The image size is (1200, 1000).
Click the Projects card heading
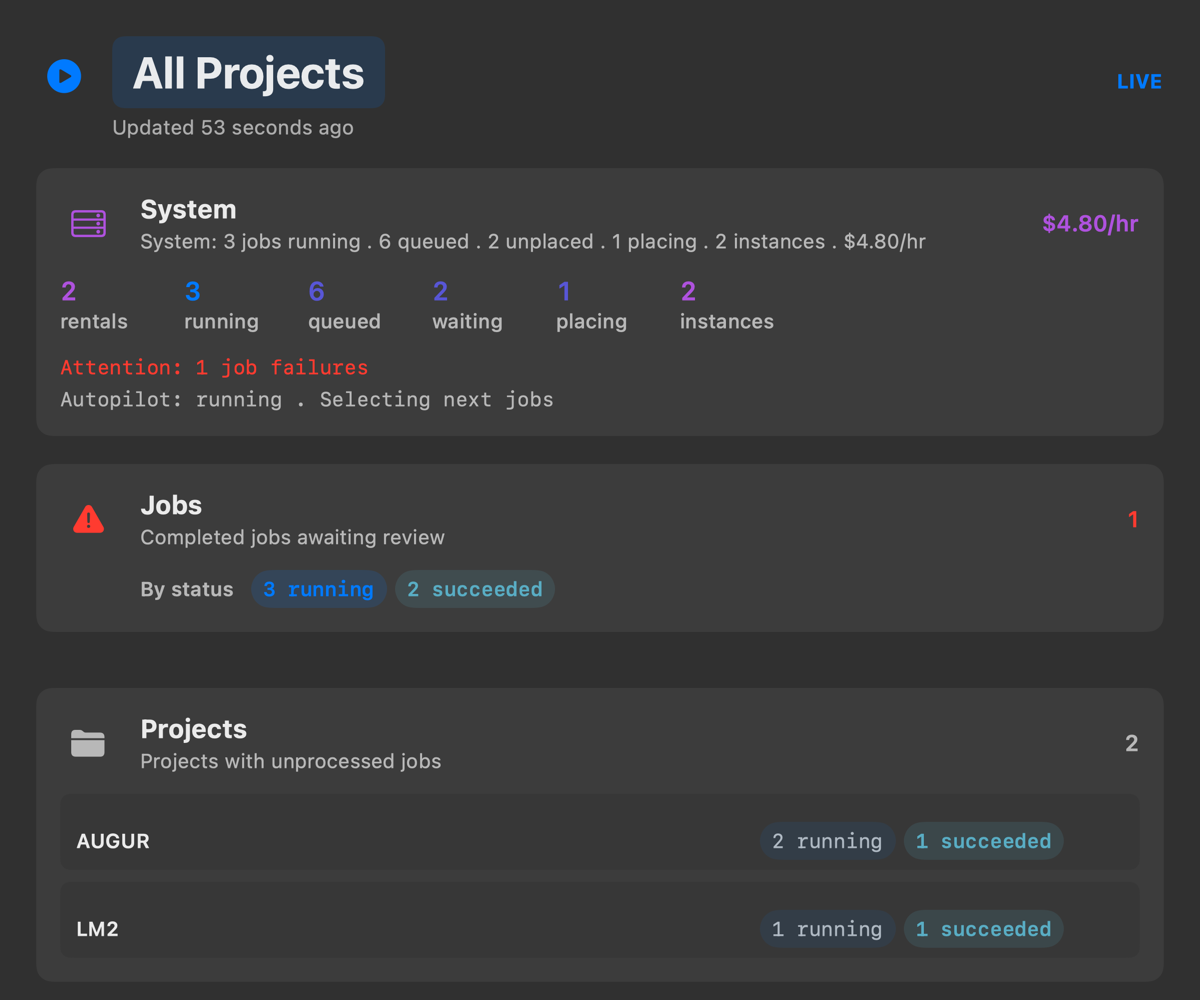[193, 729]
